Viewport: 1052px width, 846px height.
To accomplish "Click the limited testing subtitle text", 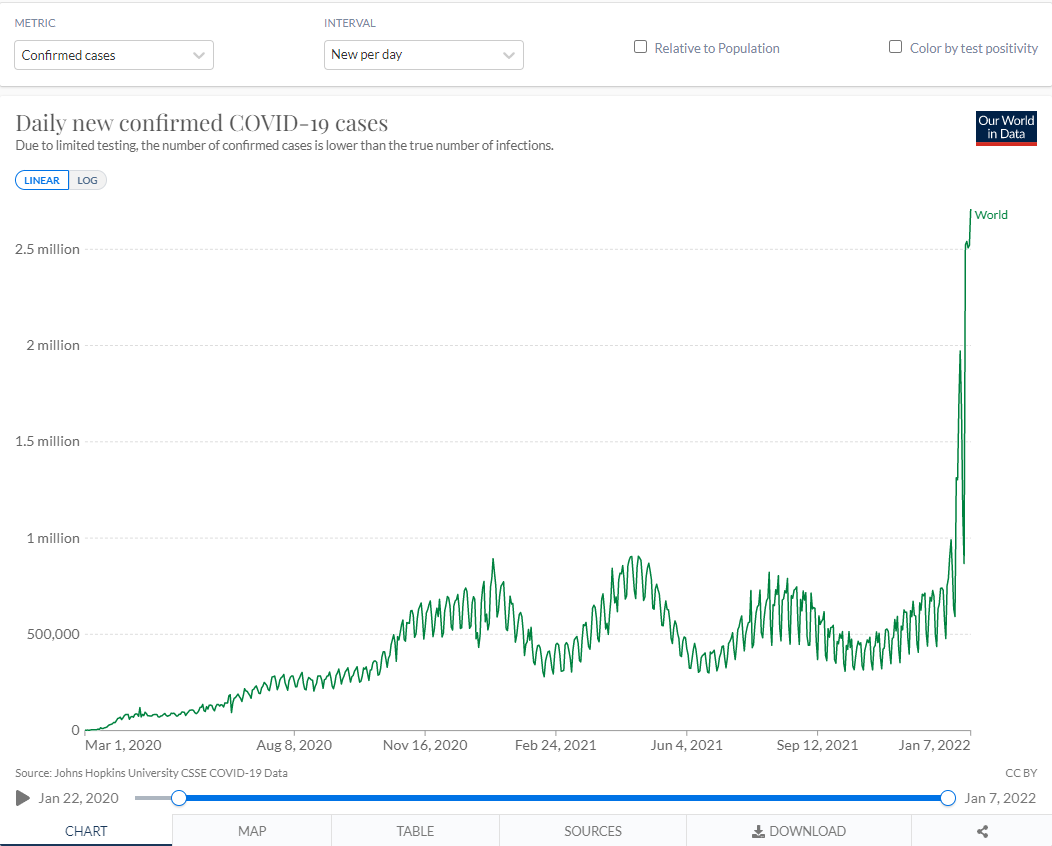I will point(284,146).
